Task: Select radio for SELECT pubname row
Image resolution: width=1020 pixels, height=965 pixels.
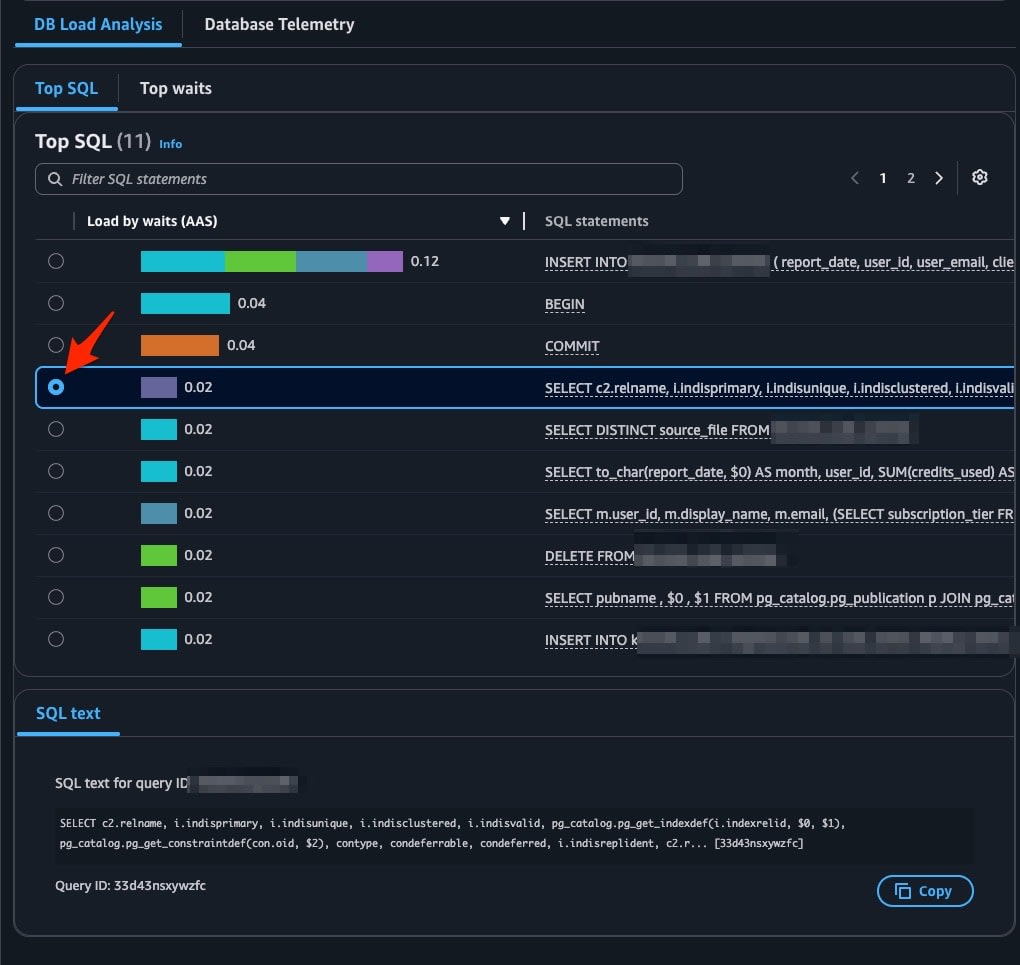Action: [x=56, y=597]
